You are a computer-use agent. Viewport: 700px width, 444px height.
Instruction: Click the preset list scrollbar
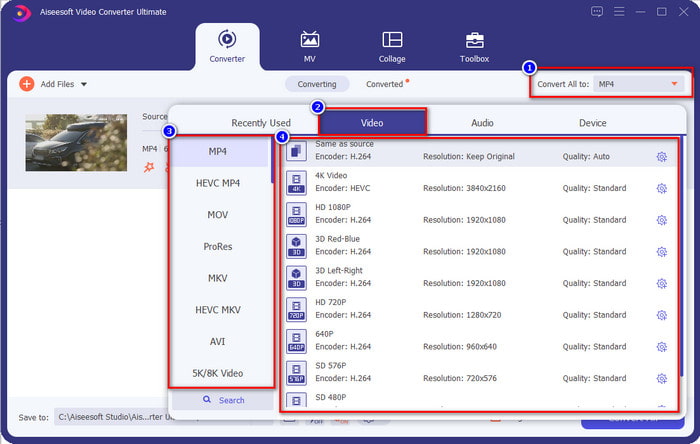point(682,256)
